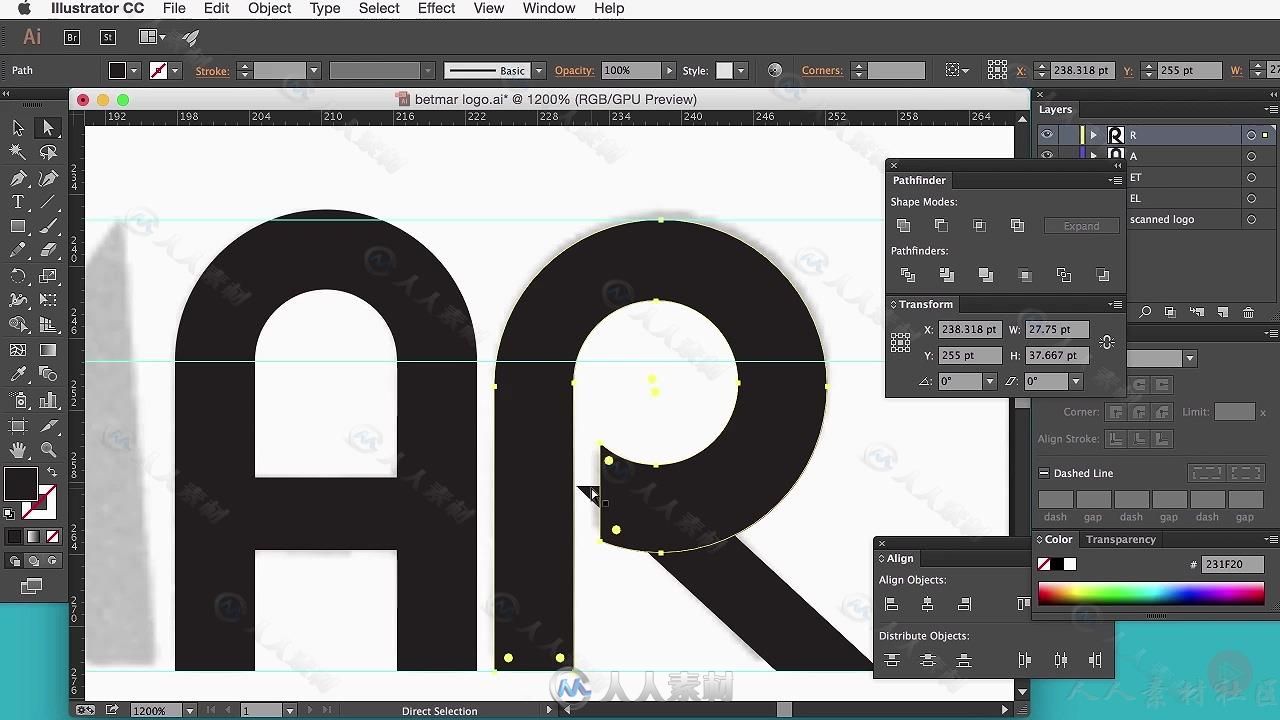This screenshot has height=720, width=1280.
Task: Open Pathfinder panel menu
Action: pos(1115,180)
